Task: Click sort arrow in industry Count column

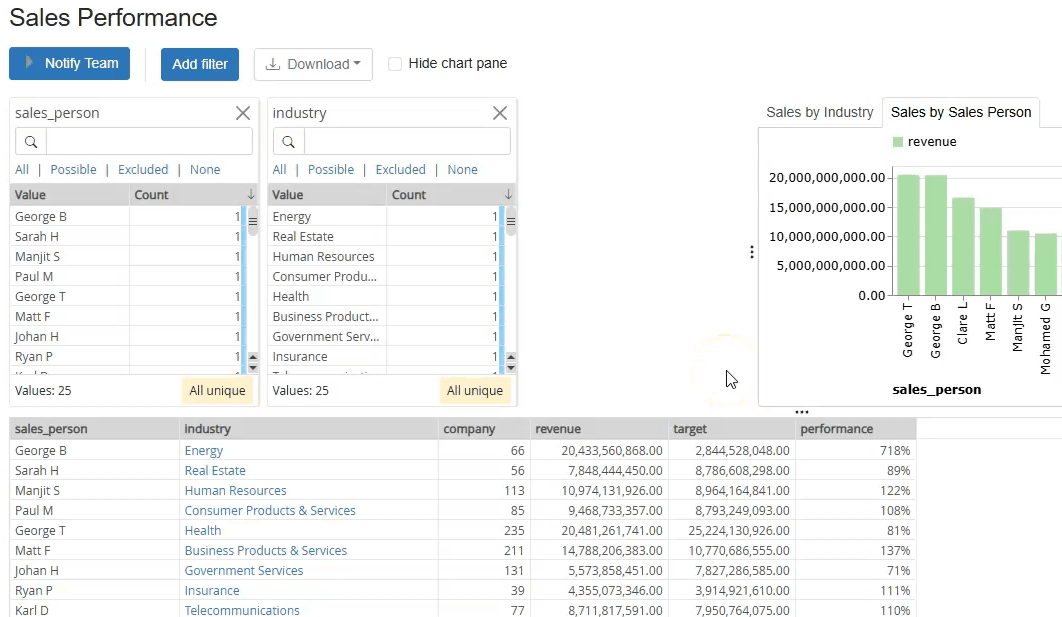Action: pyautogui.click(x=508, y=194)
